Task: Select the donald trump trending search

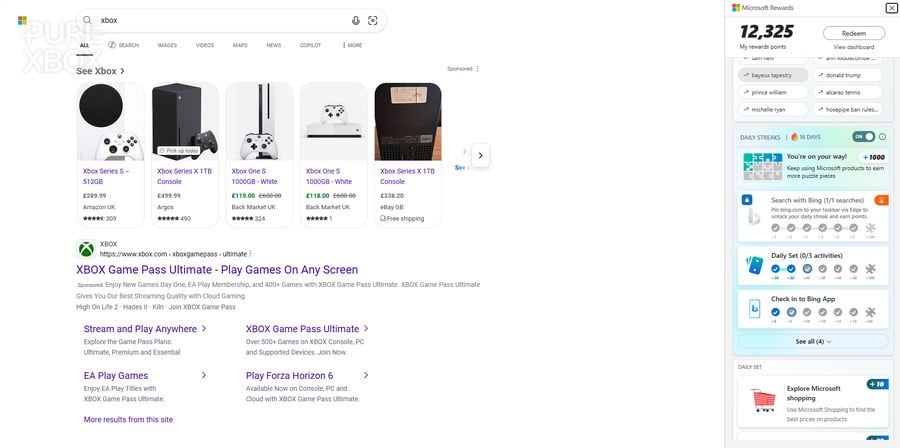Action: pyautogui.click(x=847, y=75)
